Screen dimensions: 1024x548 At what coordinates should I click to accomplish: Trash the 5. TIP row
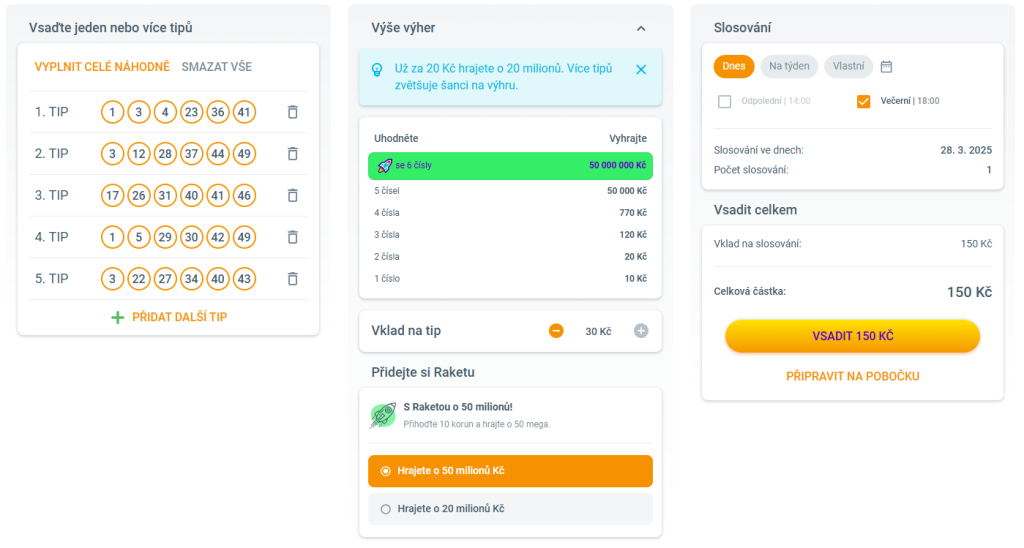coord(292,279)
